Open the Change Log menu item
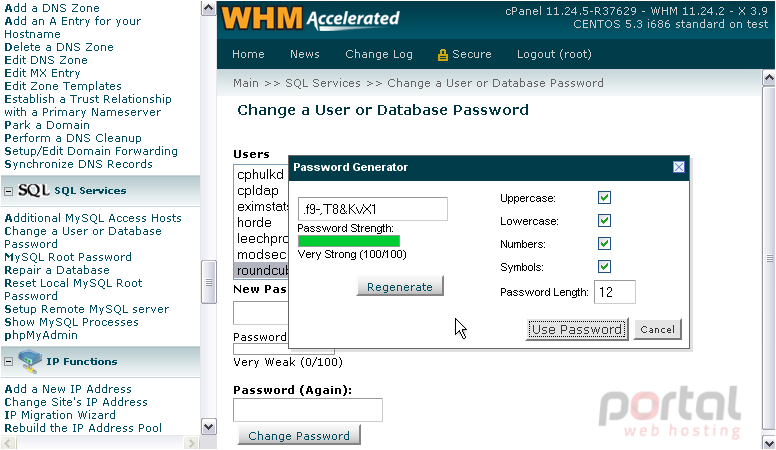Screen dimensions: 776x450 point(379,54)
